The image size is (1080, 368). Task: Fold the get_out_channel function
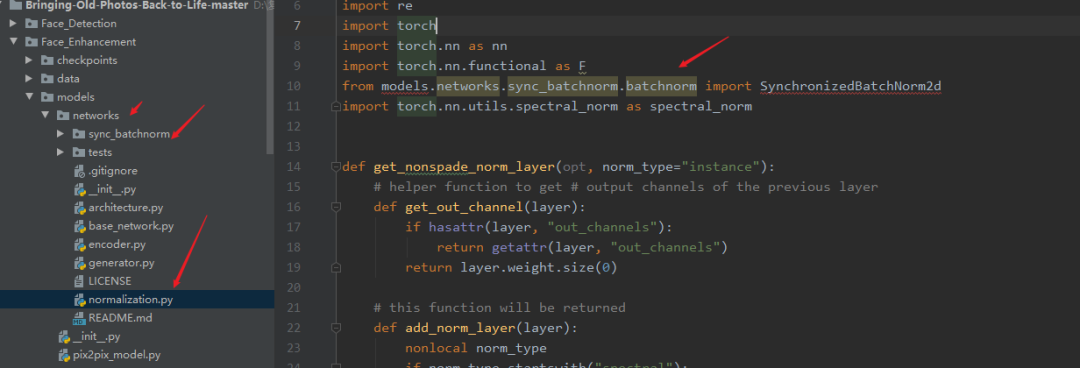pyautogui.click(x=336, y=207)
